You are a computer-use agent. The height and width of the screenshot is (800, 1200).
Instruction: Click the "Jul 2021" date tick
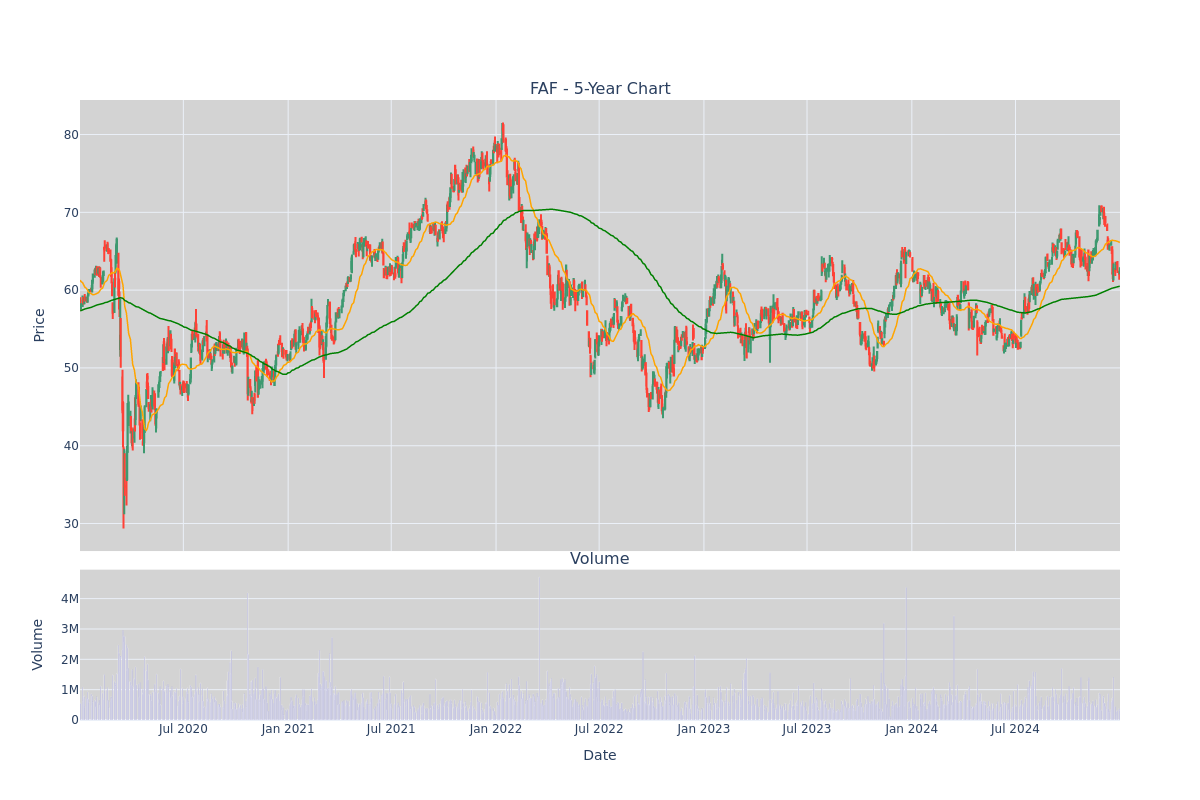[391, 729]
